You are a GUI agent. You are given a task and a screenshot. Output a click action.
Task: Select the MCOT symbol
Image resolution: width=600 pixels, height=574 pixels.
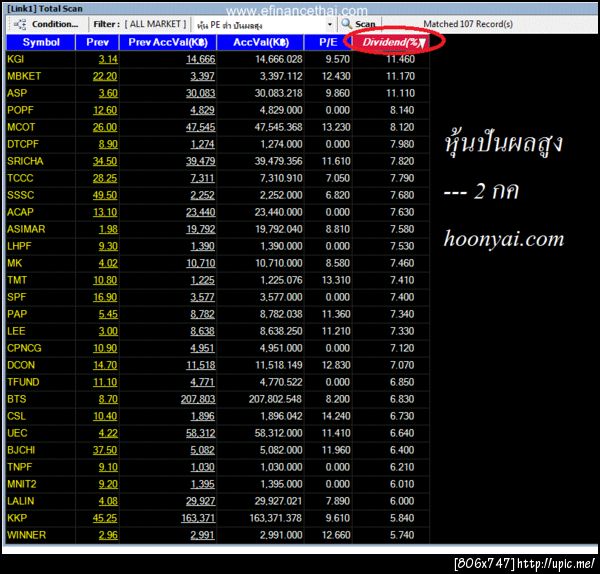(x=21, y=127)
